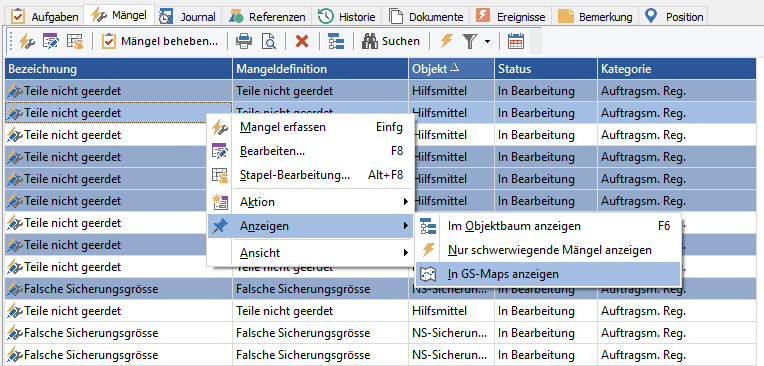Select Im Objektbaum anzeigen
This screenshot has width=764, height=366.
pos(549,226)
